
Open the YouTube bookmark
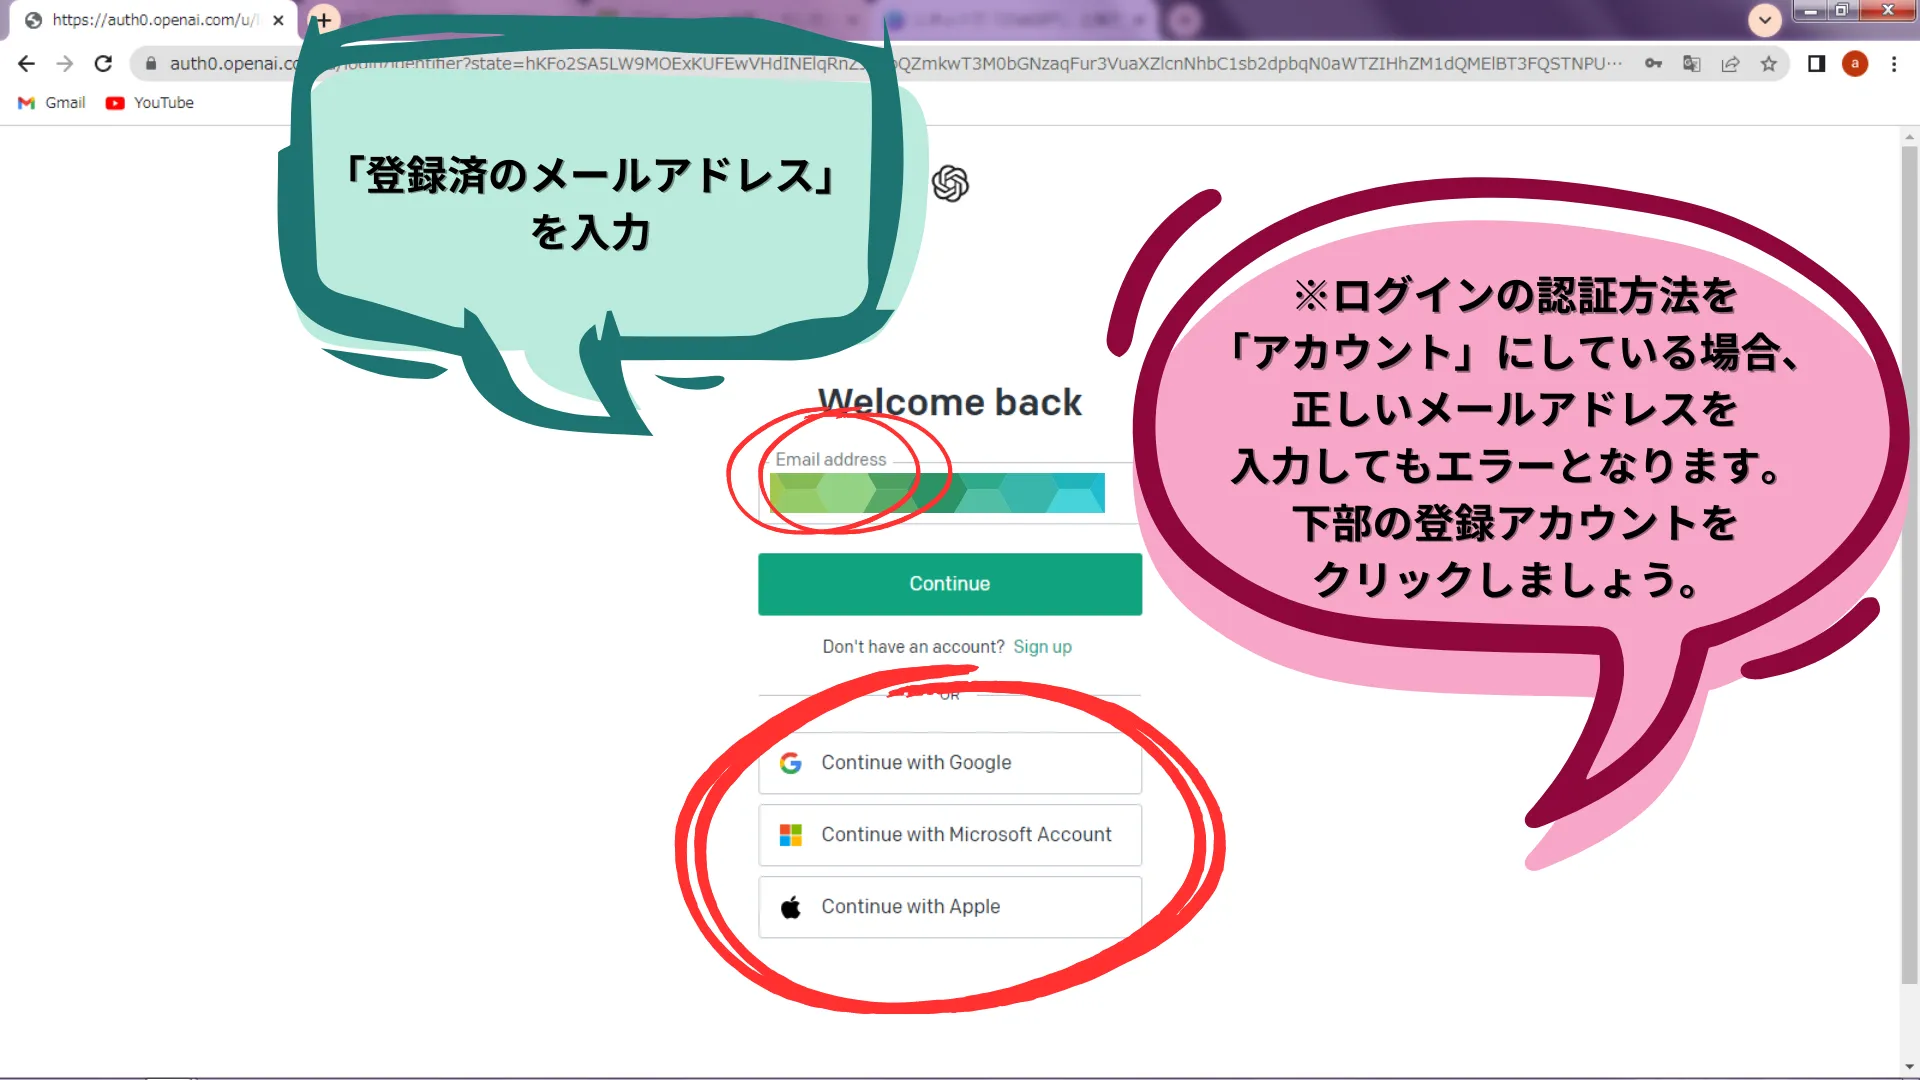click(x=150, y=103)
